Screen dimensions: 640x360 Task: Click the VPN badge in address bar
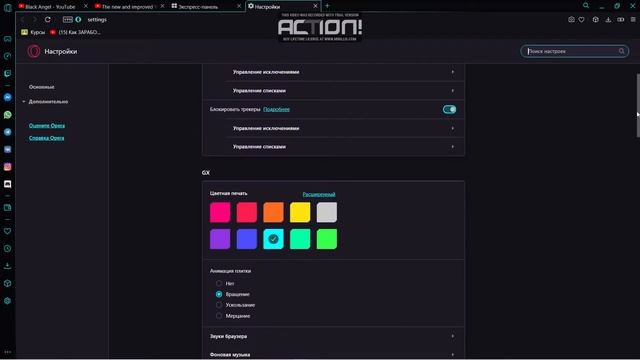point(68,19)
